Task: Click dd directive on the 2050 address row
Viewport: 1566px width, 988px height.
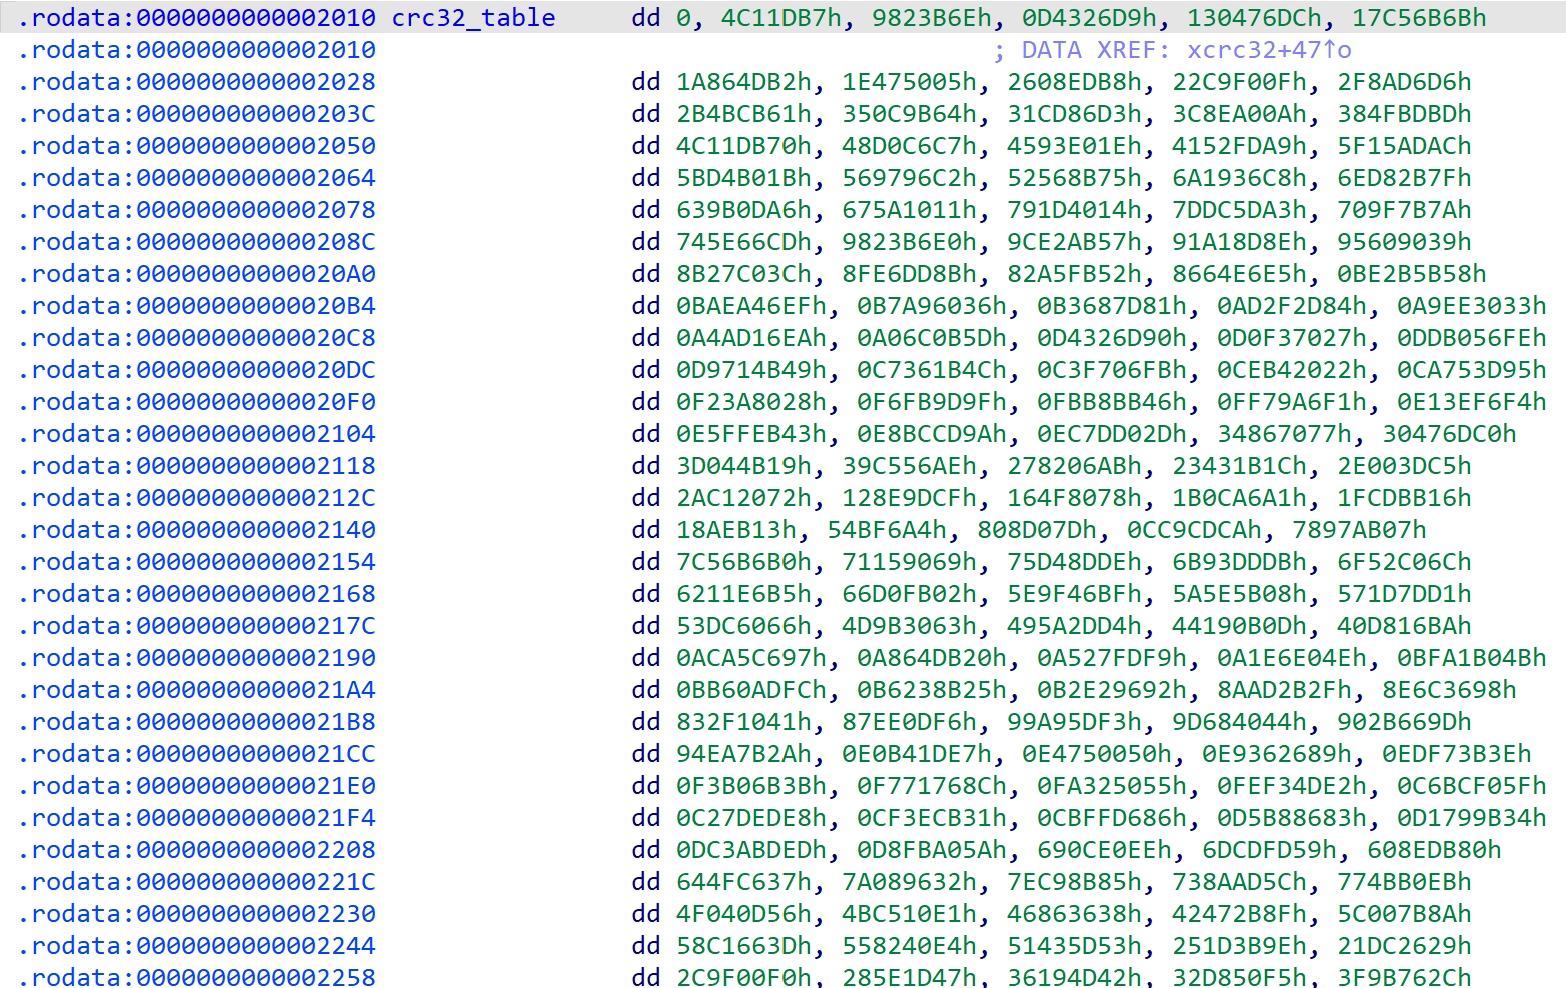Action: click(x=645, y=146)
